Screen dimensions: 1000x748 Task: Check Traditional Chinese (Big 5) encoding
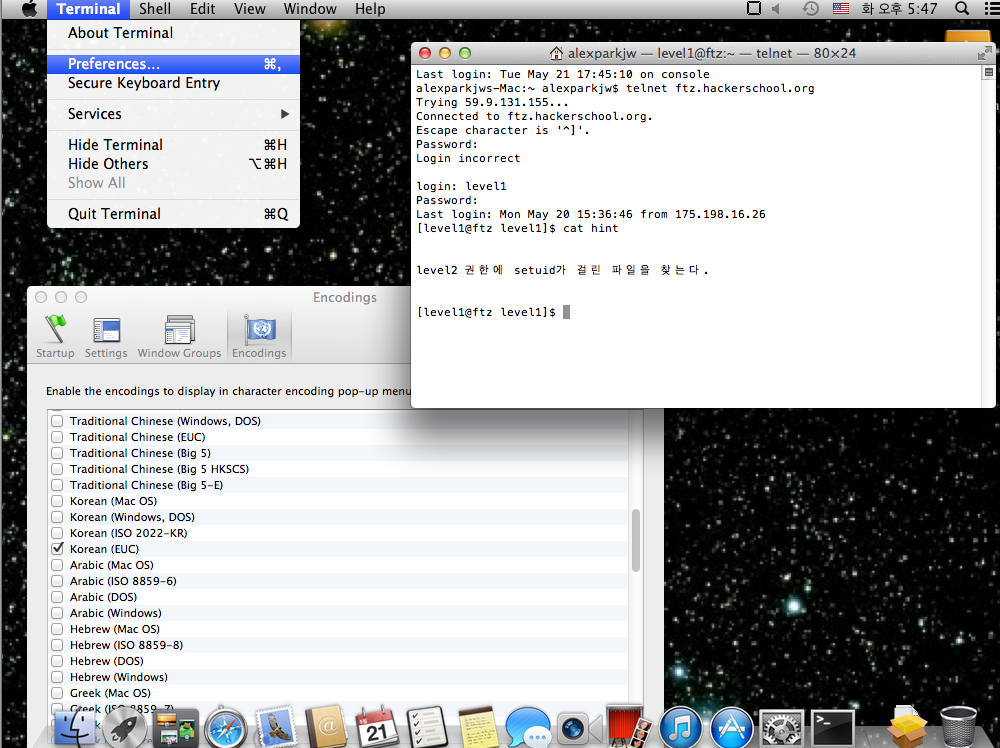coord(58,453)
